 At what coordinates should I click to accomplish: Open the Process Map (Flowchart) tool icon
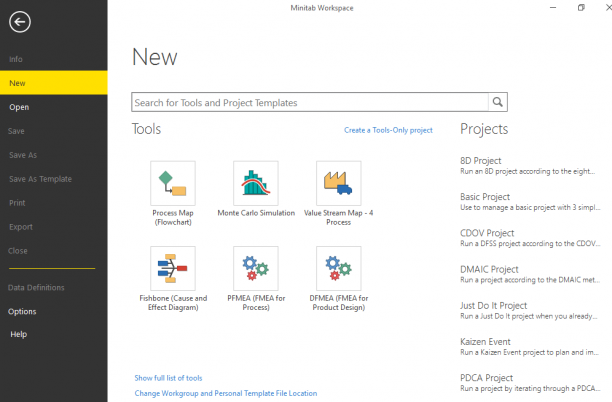click(x=173, y=183)
